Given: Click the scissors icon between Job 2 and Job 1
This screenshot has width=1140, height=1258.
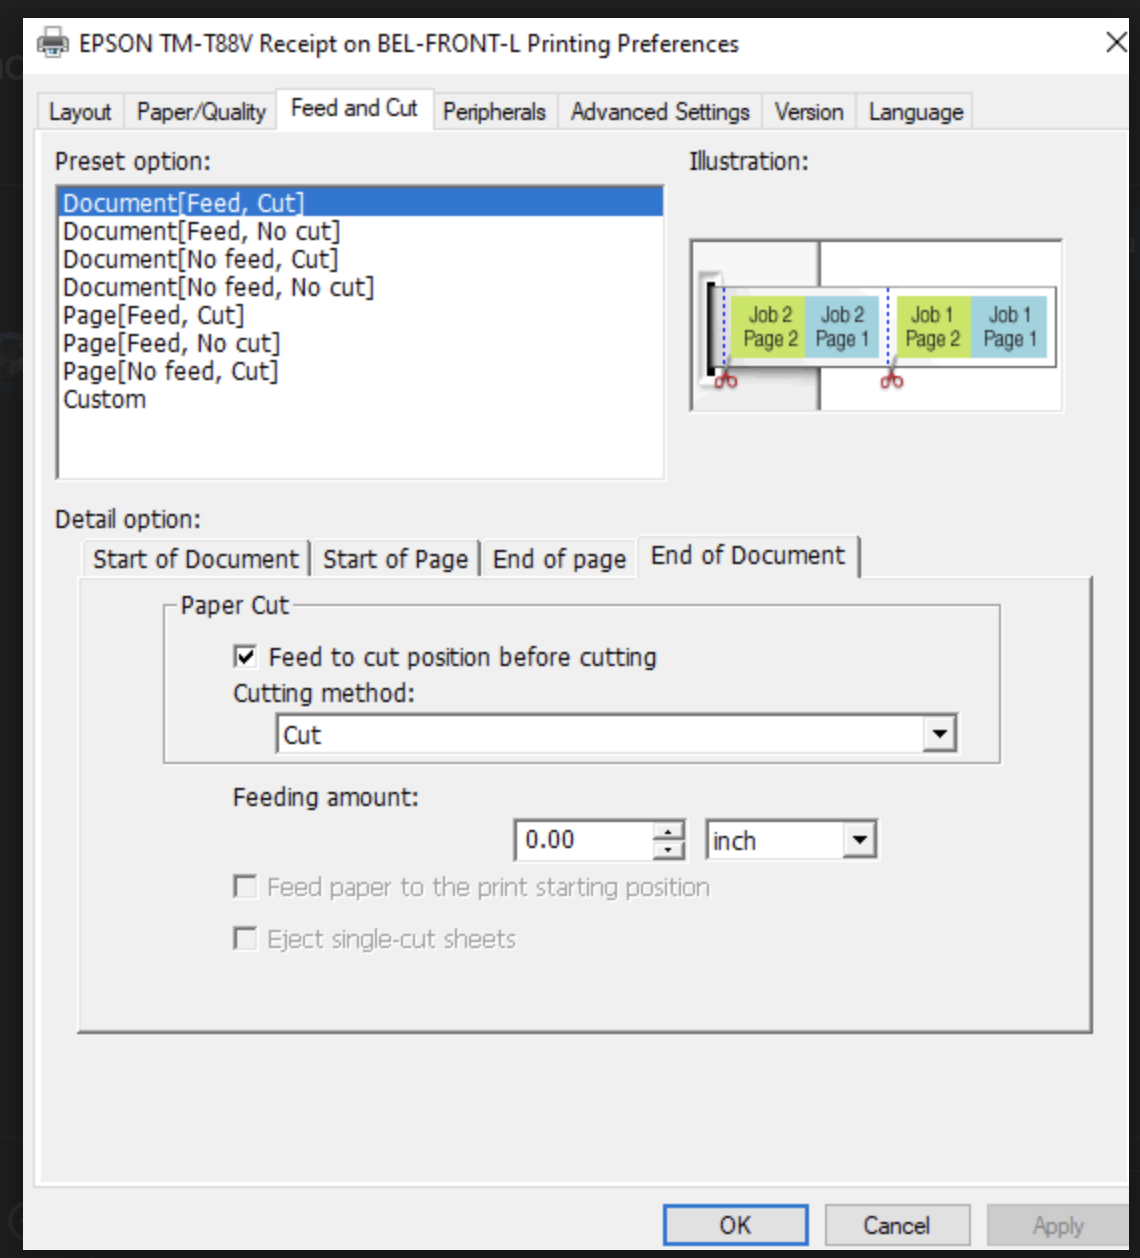Looking at the screenshot, I should [892, 379].
